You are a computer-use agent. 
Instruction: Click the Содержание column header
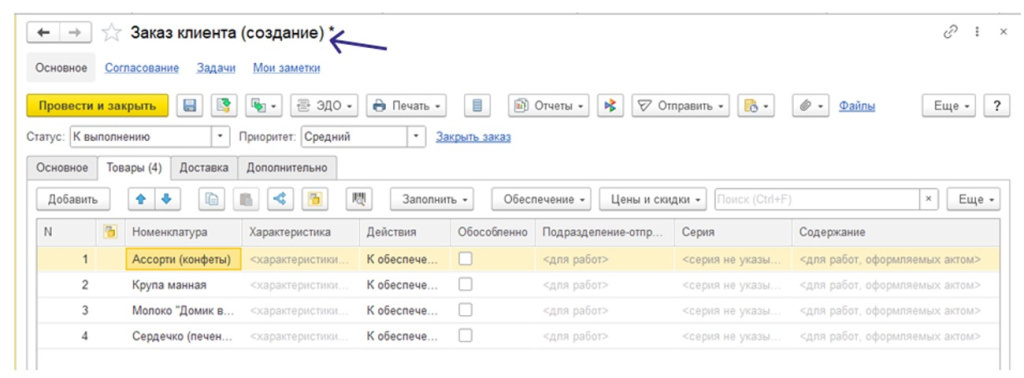tap(895, 232)
